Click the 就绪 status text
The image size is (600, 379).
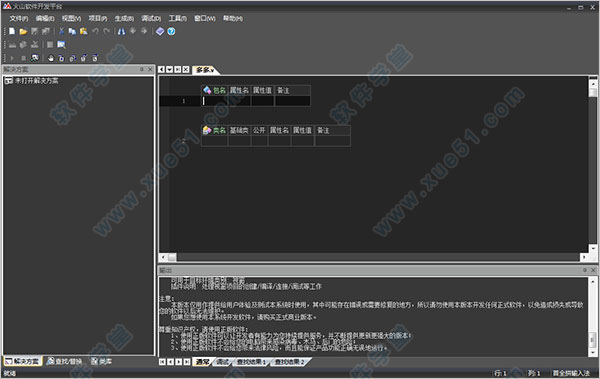[x=10, y=373]
